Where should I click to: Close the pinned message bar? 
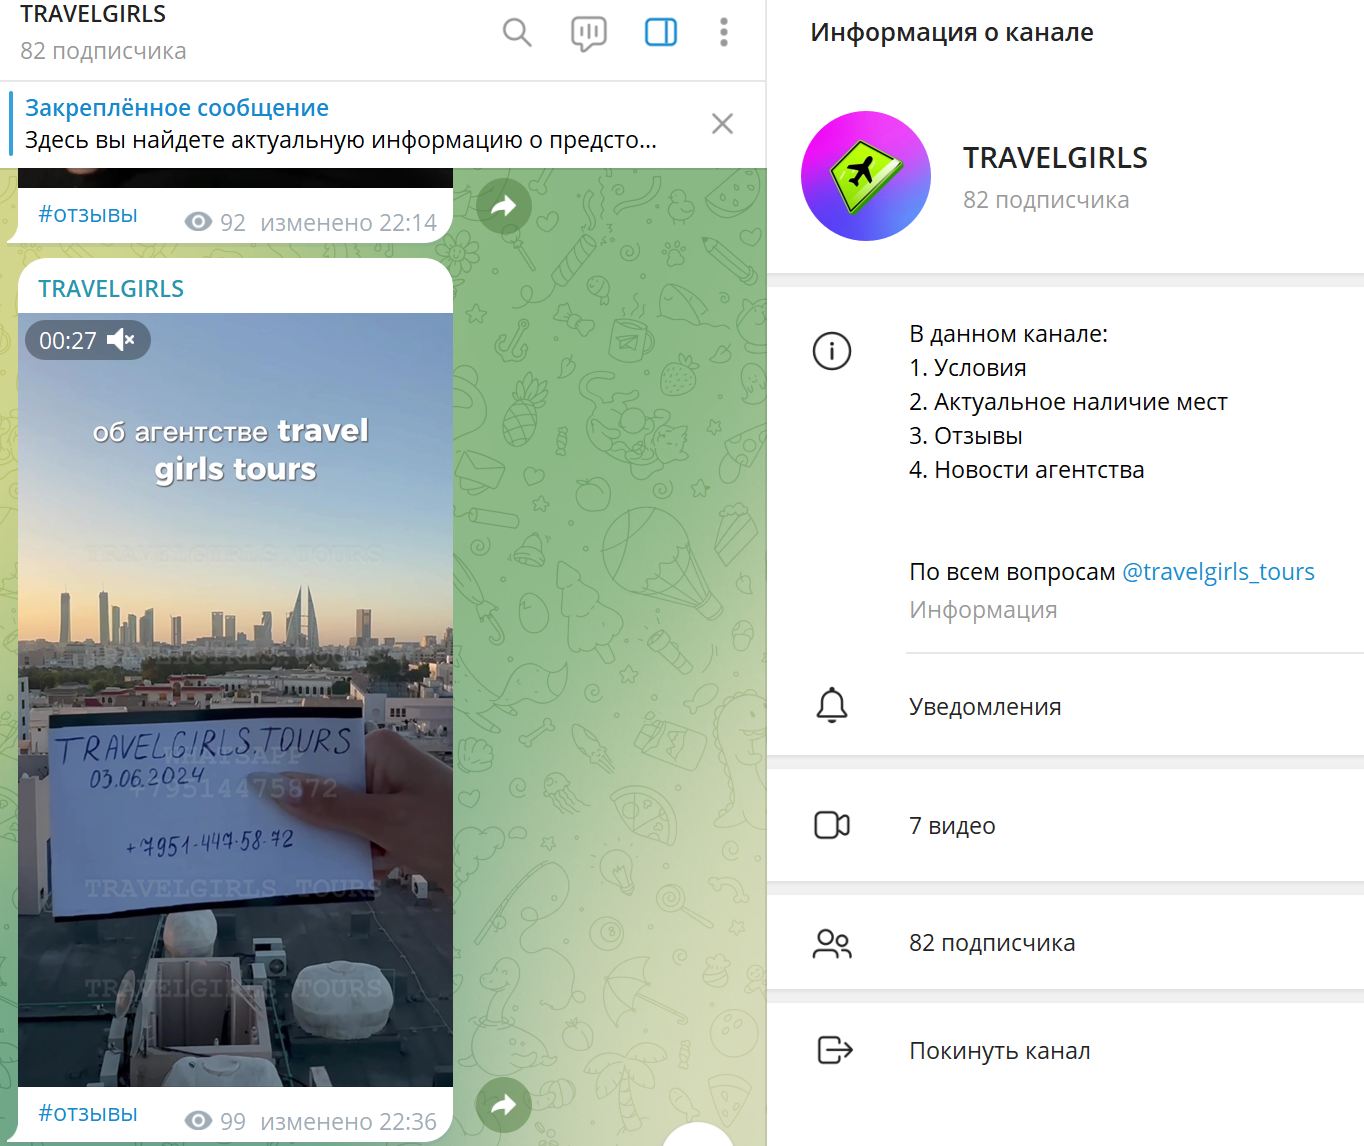pos(722,123)
